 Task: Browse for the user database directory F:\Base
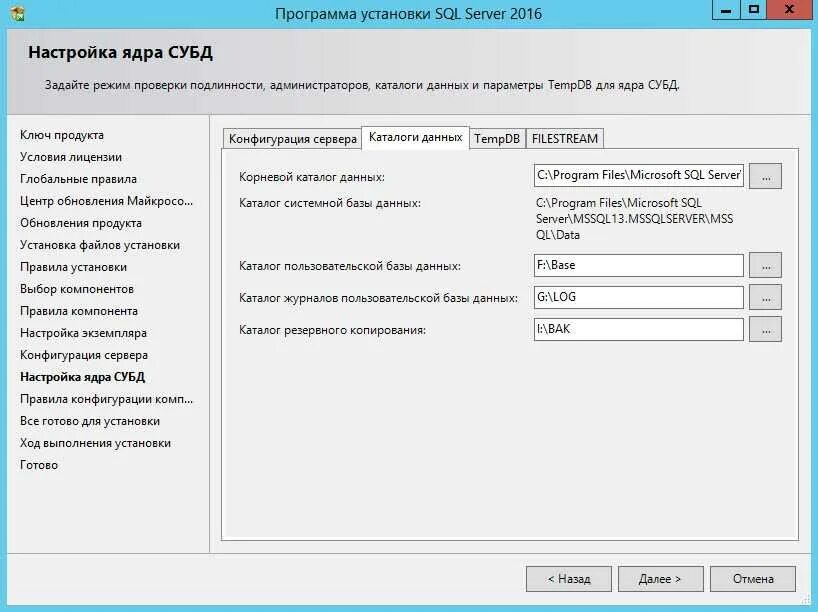coord(765,265)
